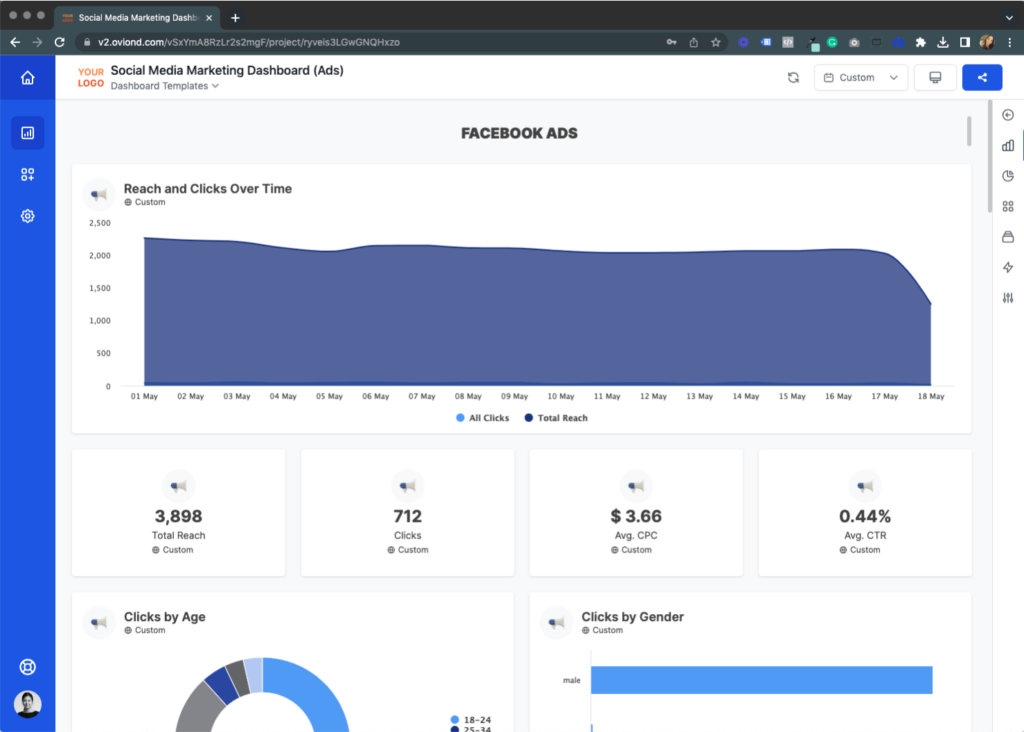Expand the Dashboard Templates dropdown
1024x732 pixels.
click(165, 86)
